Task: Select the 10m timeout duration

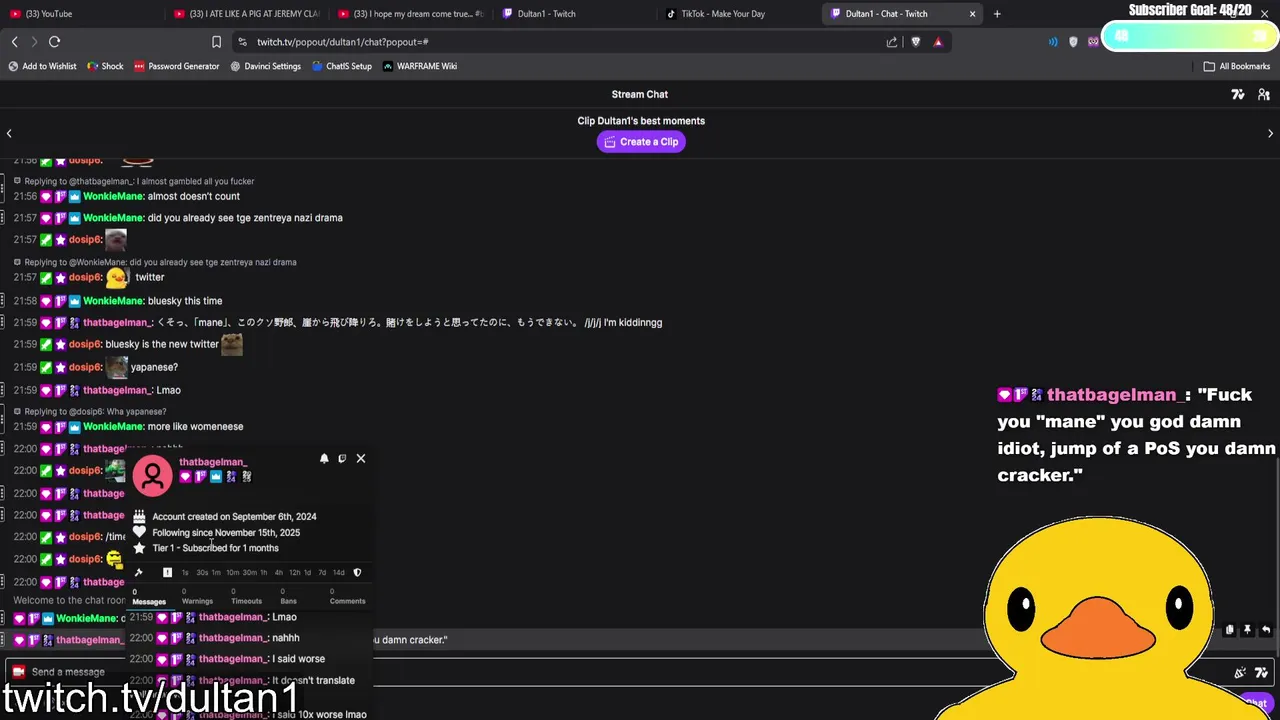Action: (x=232, y=573)
